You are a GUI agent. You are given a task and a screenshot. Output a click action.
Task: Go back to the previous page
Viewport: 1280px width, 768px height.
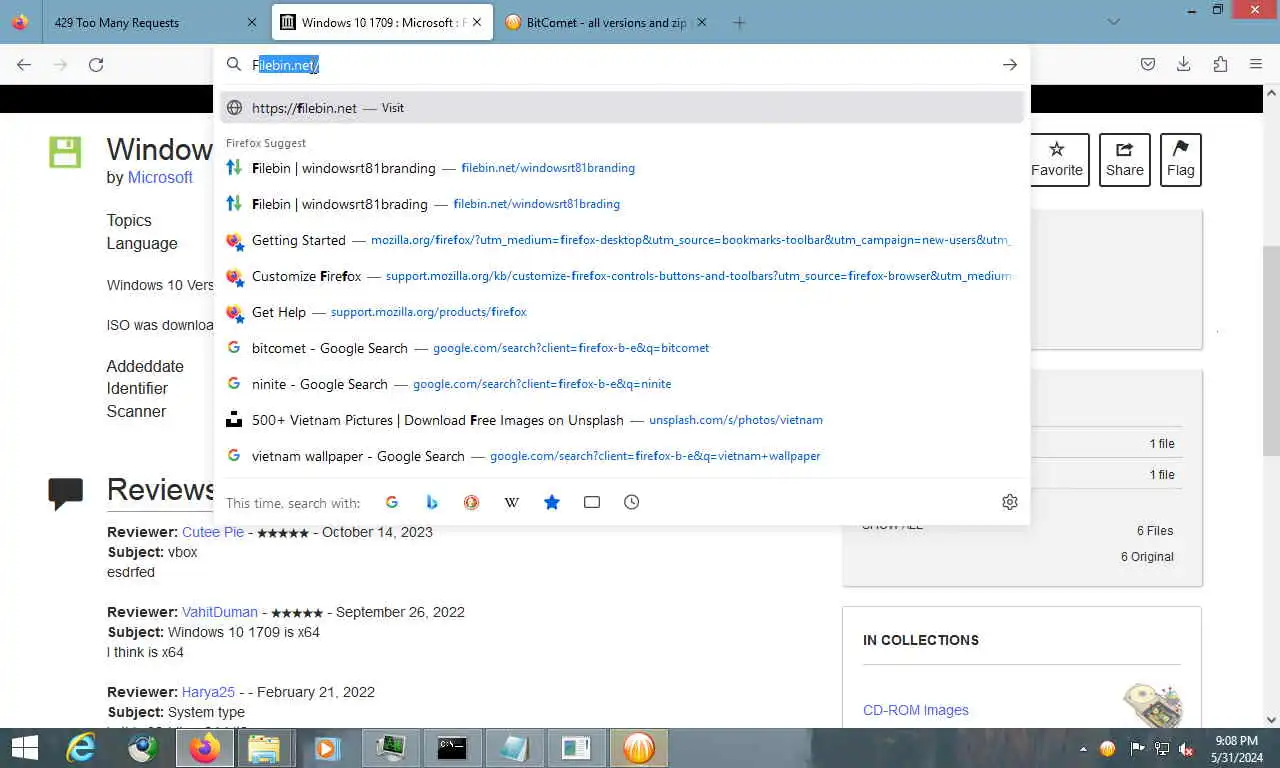[x=24, y=64]
